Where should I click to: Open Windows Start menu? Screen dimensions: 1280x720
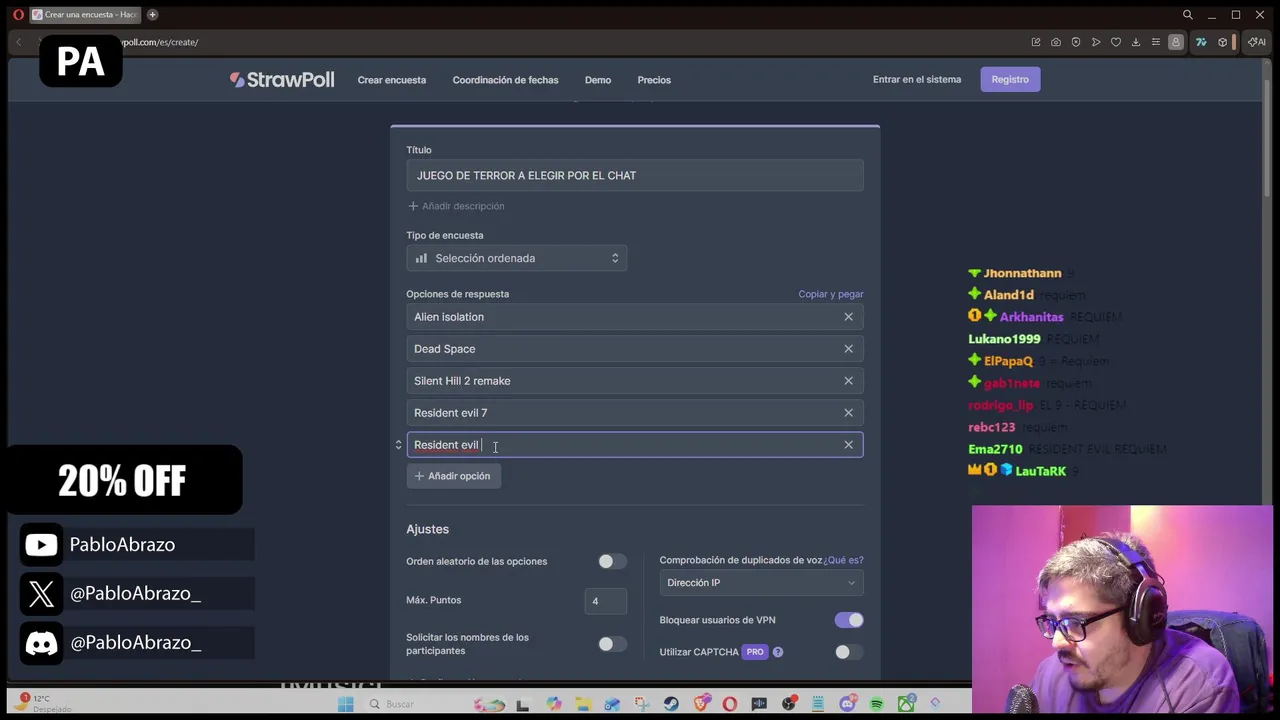click(345, 704)
